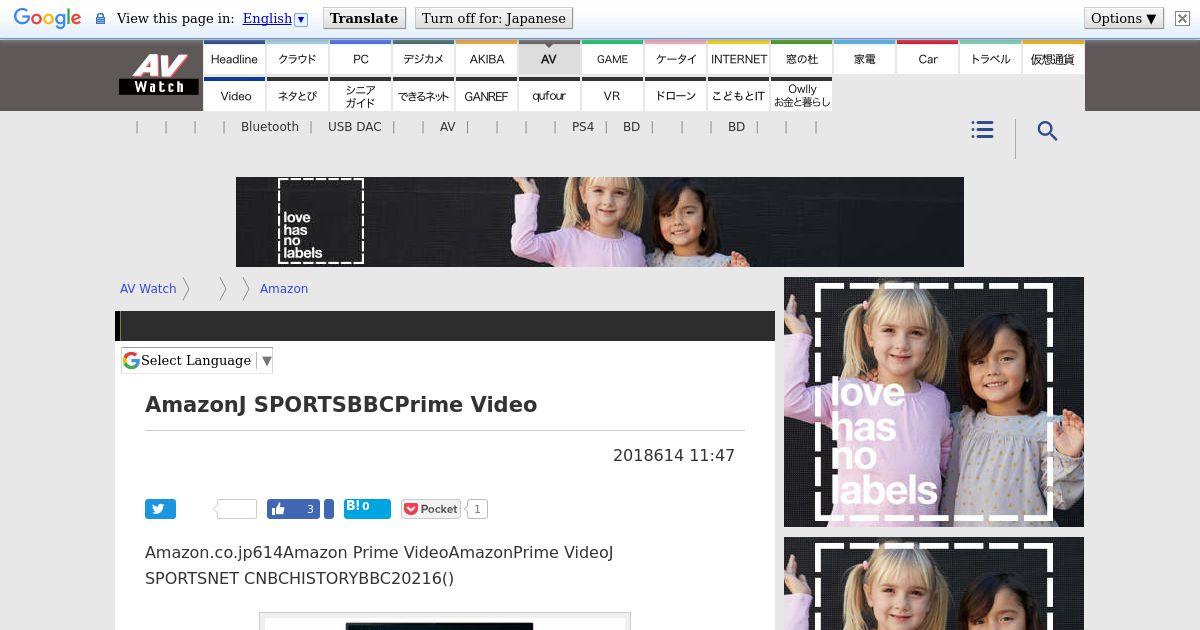Open the magnifier search icon
Image resolution: width=1200 pixels, height=630 pixels.
coord(1047,131)
